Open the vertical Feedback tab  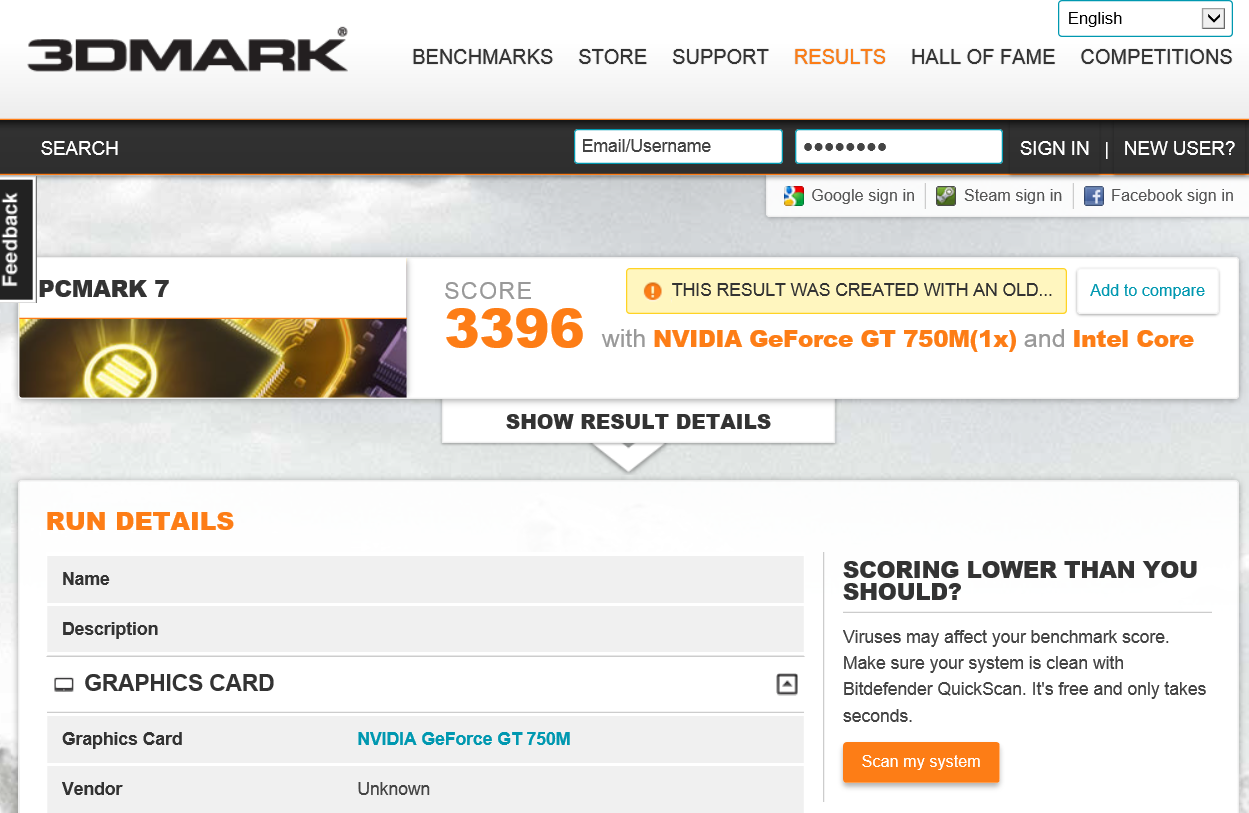(16, 241)
